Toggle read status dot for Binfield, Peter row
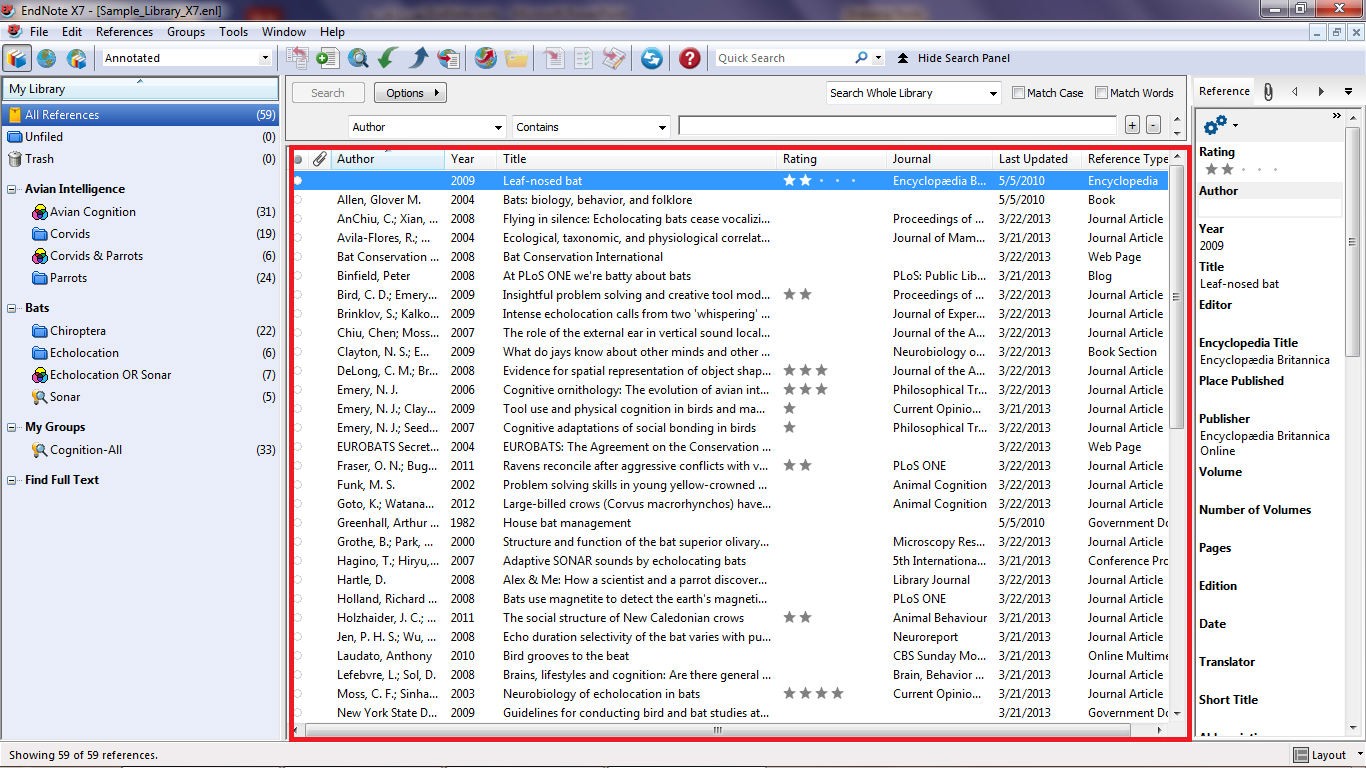This screenshot has height=768, width=1366. [x=298, y=276]
